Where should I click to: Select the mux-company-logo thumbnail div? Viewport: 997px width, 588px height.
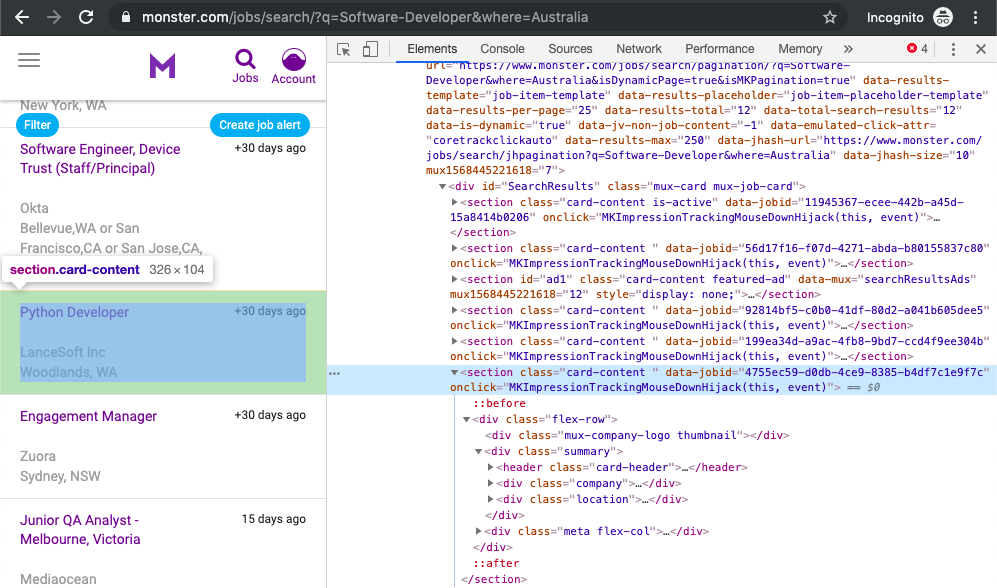[636, 435]
